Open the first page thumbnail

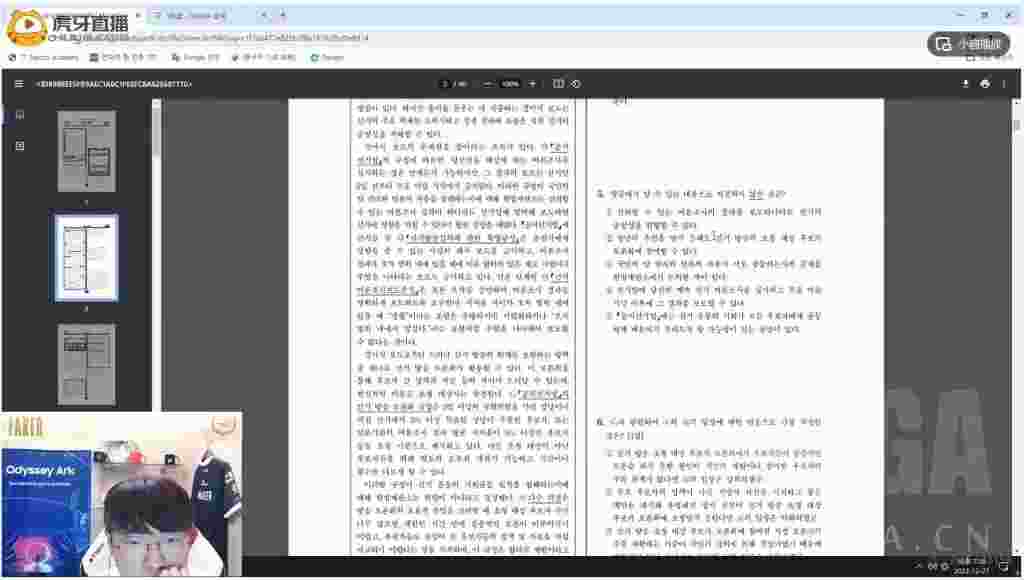(x=86, y=151)
